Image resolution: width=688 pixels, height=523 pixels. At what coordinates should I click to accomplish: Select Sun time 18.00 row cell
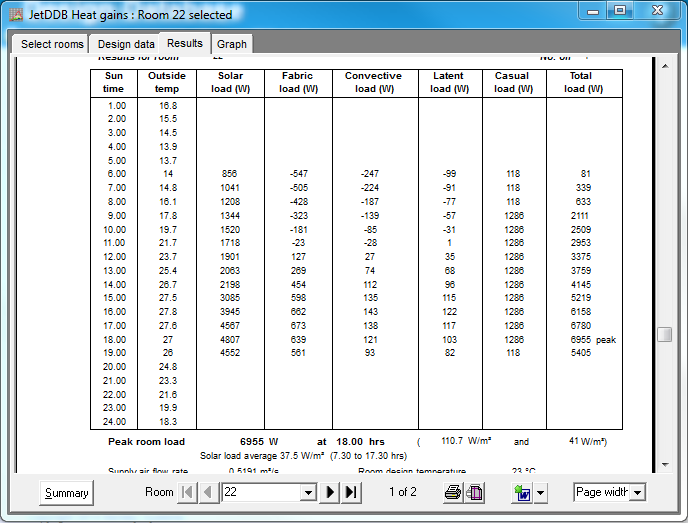tap(115, 340)
